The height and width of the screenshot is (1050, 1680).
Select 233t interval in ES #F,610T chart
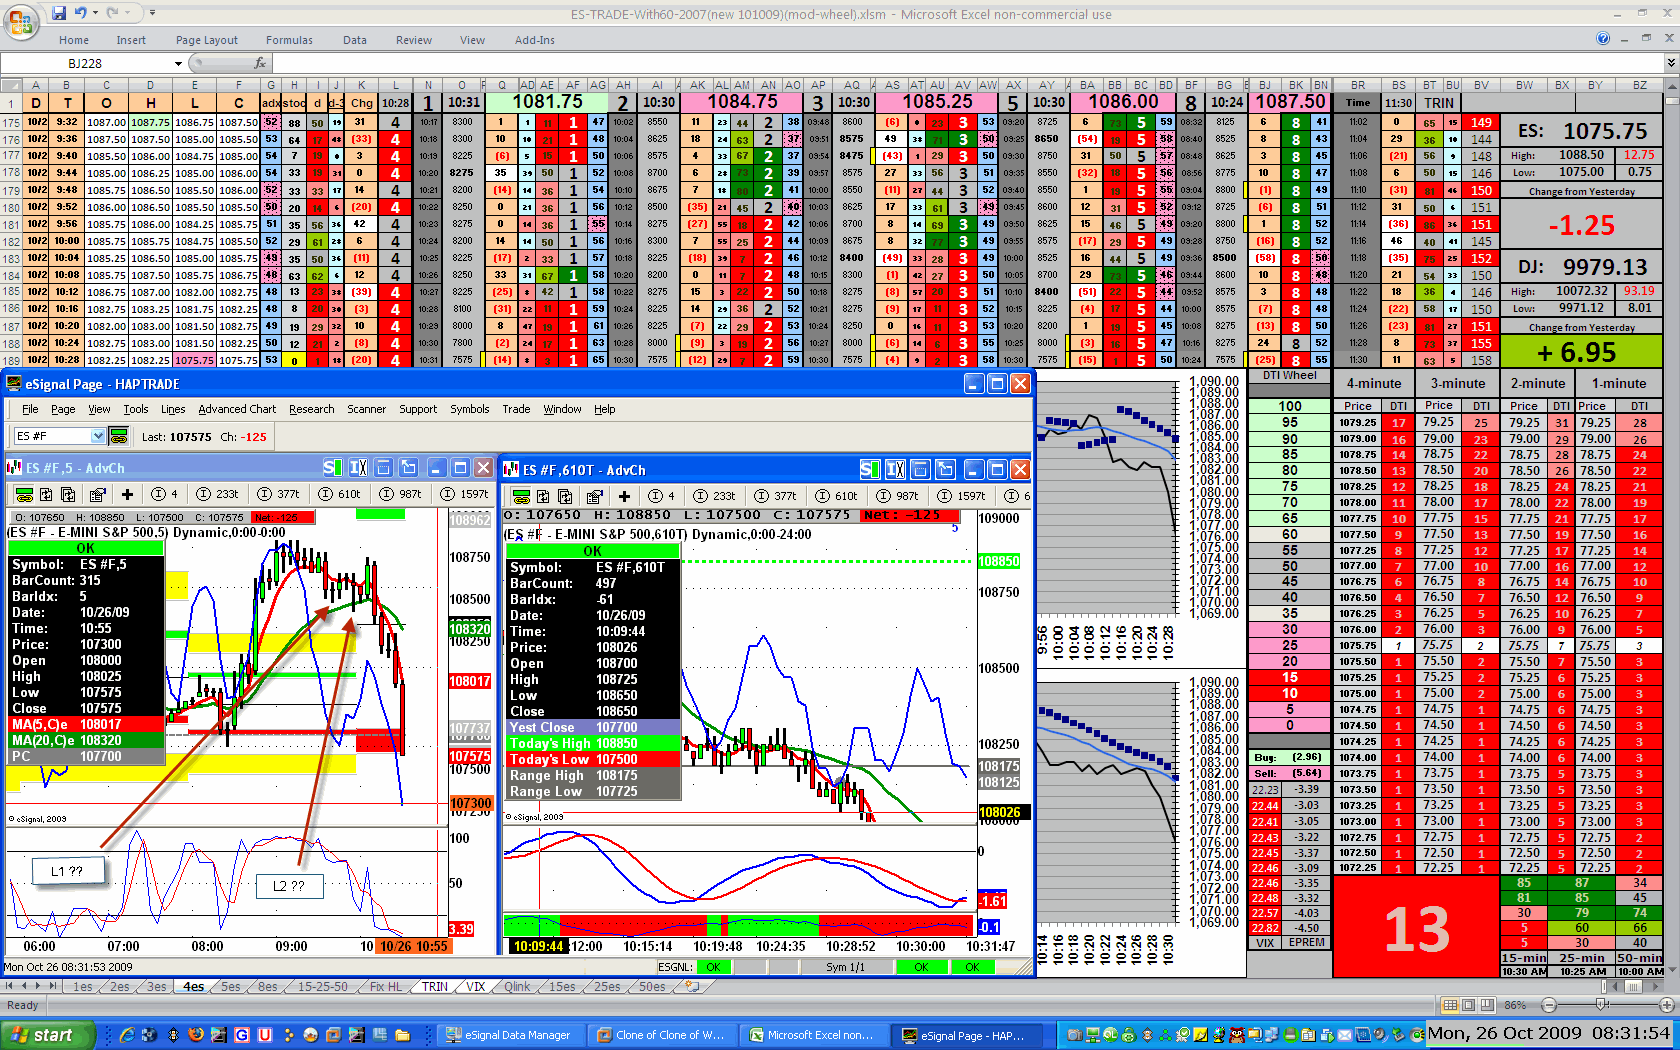tap(715, 496)
